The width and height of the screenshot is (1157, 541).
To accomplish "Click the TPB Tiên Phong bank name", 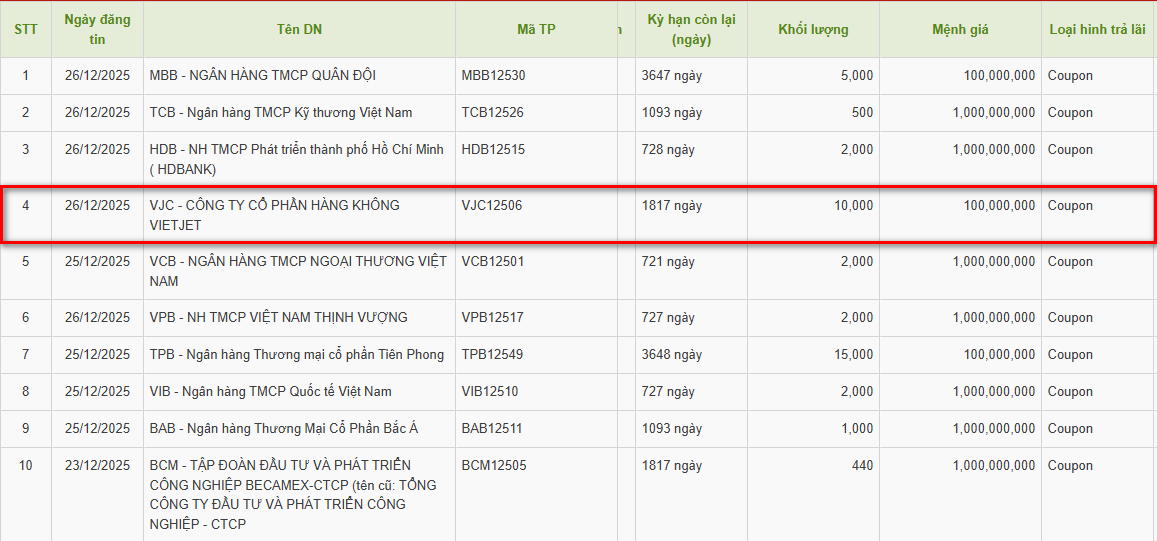I will (296, 355).
